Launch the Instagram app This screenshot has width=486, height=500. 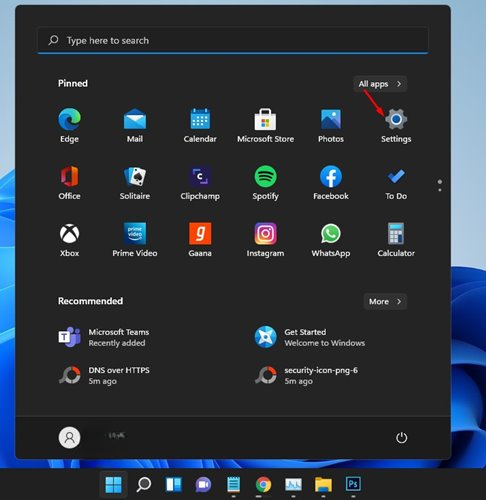tap(265, 240)
